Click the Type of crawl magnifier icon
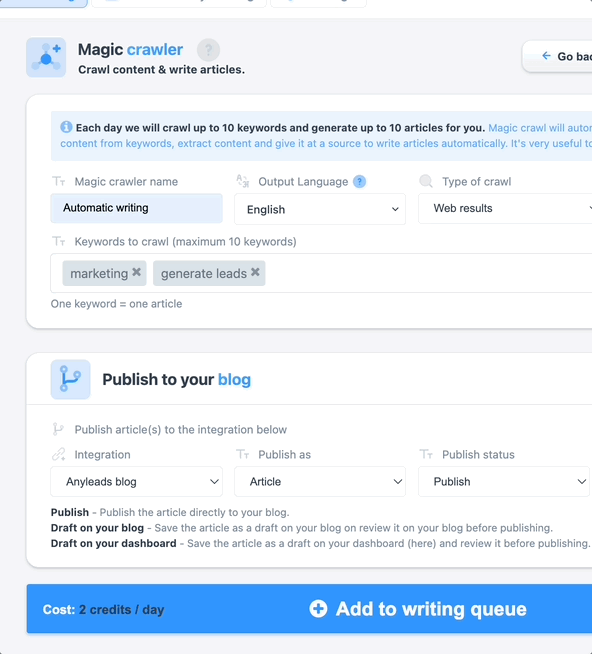The width and height of the screenshot is (592, 654). tap(426, 181)
